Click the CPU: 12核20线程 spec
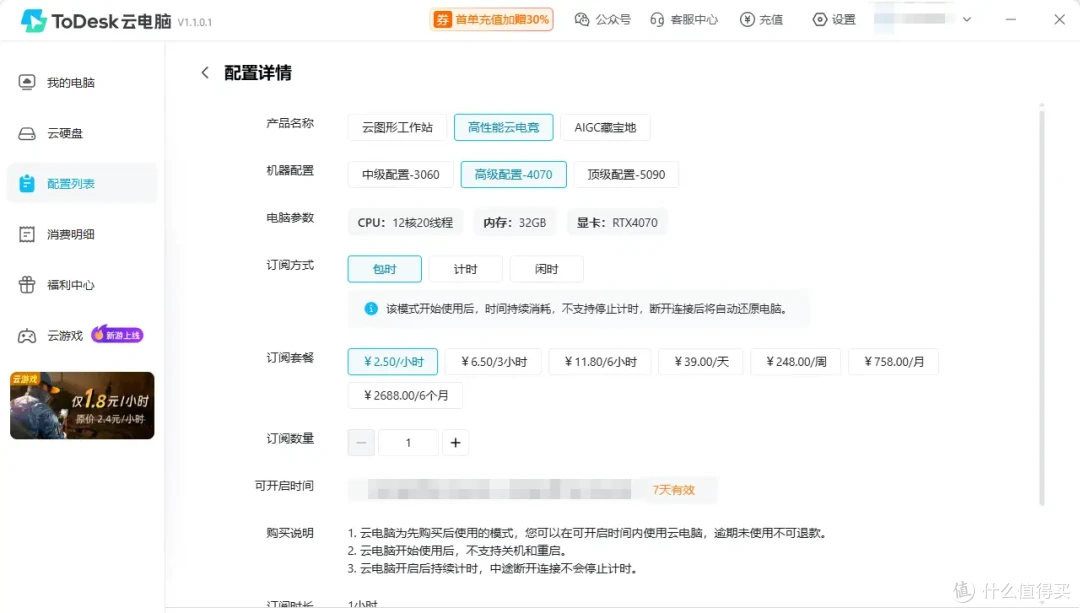 (405, 222)
